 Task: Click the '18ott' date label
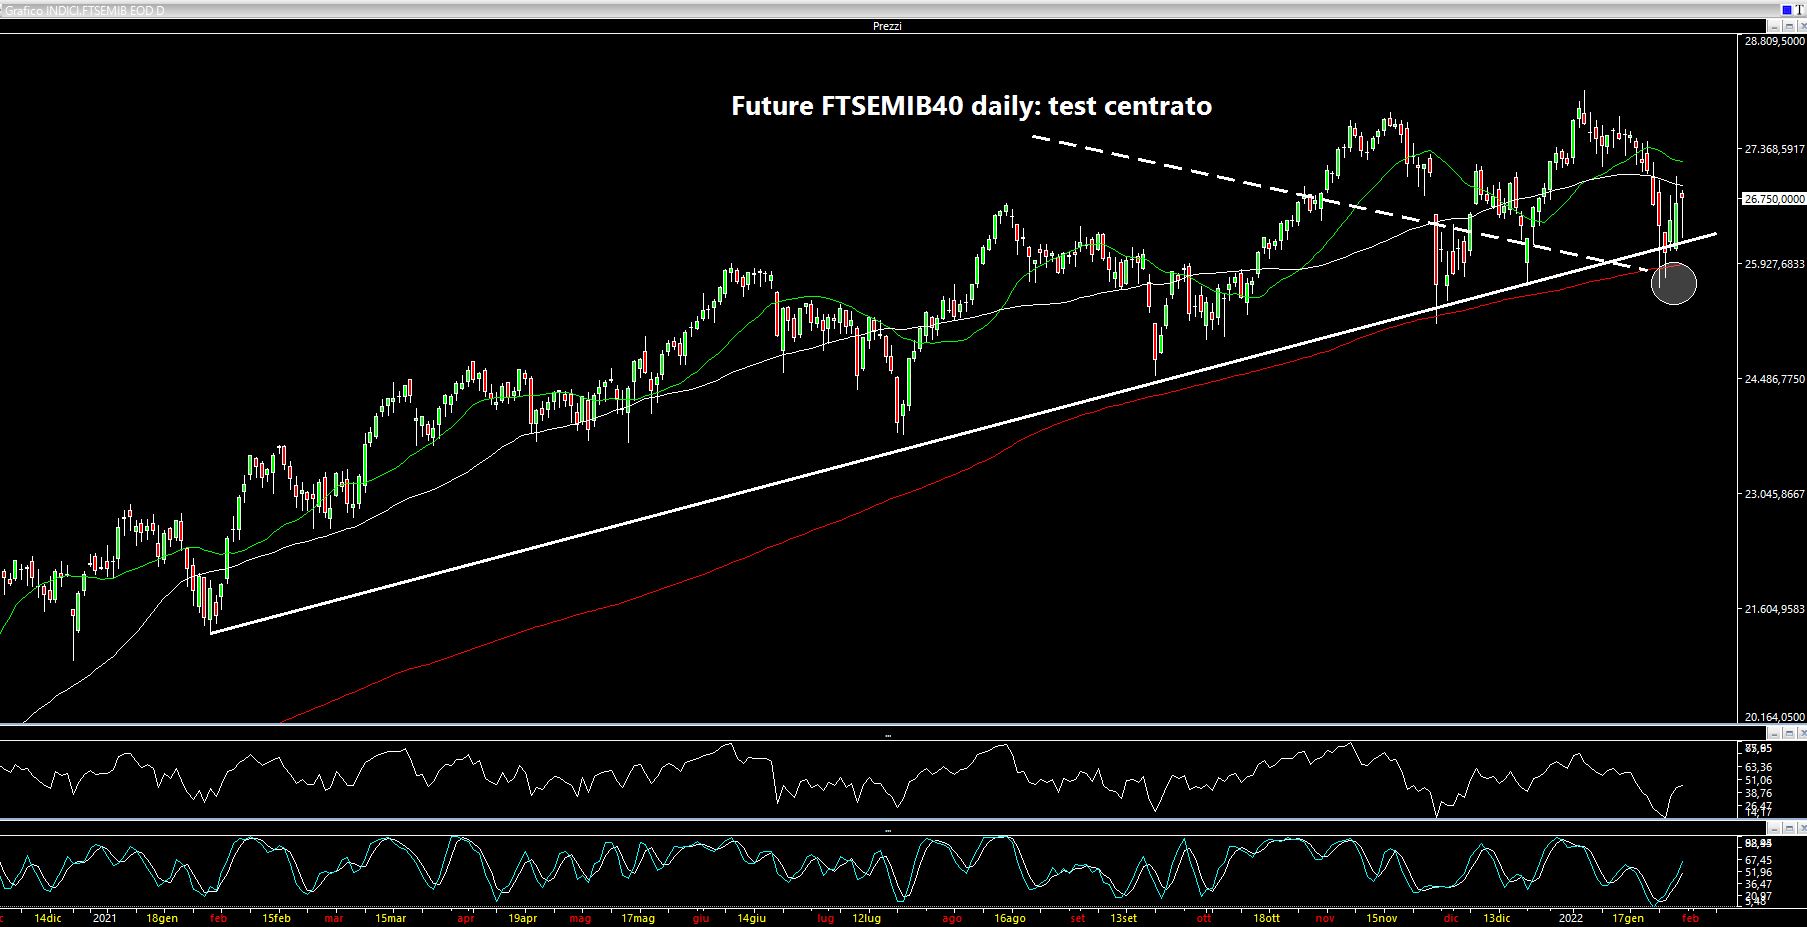point(1266,918)
